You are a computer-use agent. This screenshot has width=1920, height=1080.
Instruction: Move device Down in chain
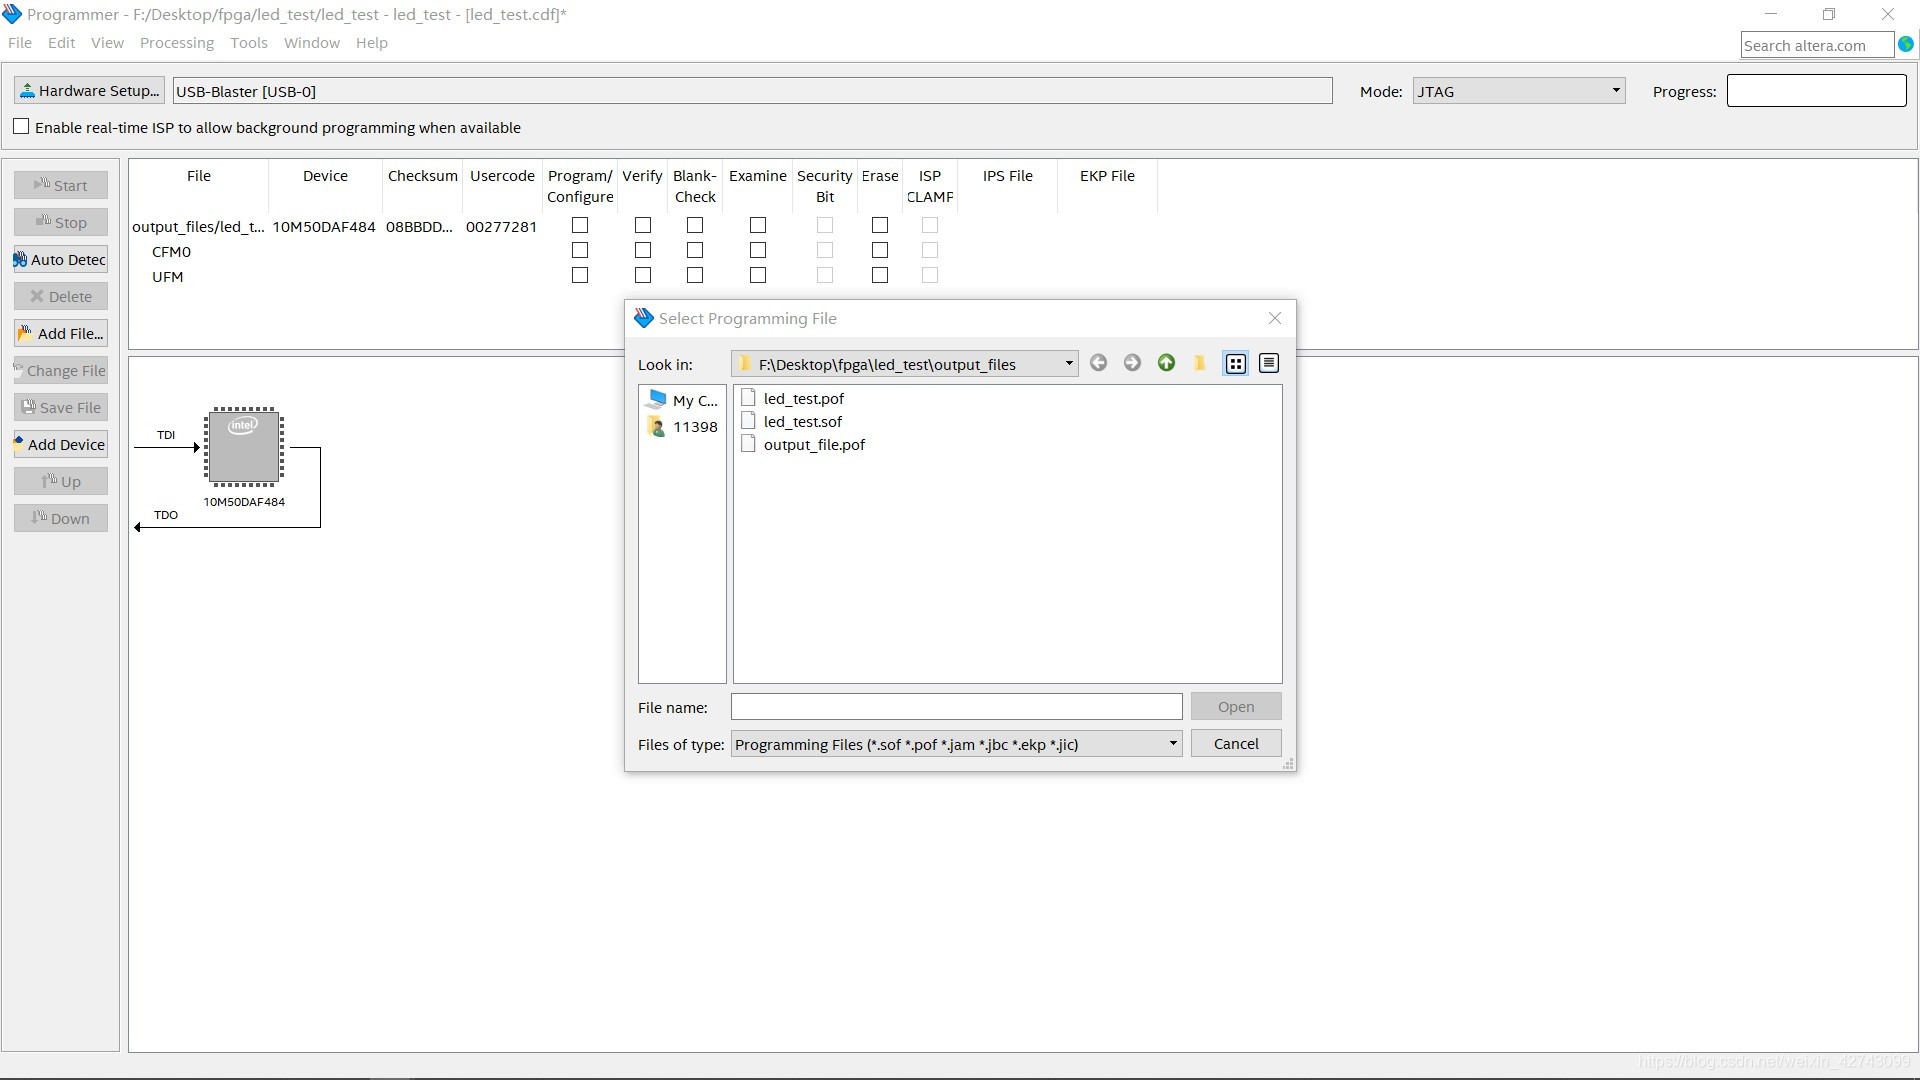(61, 518)
